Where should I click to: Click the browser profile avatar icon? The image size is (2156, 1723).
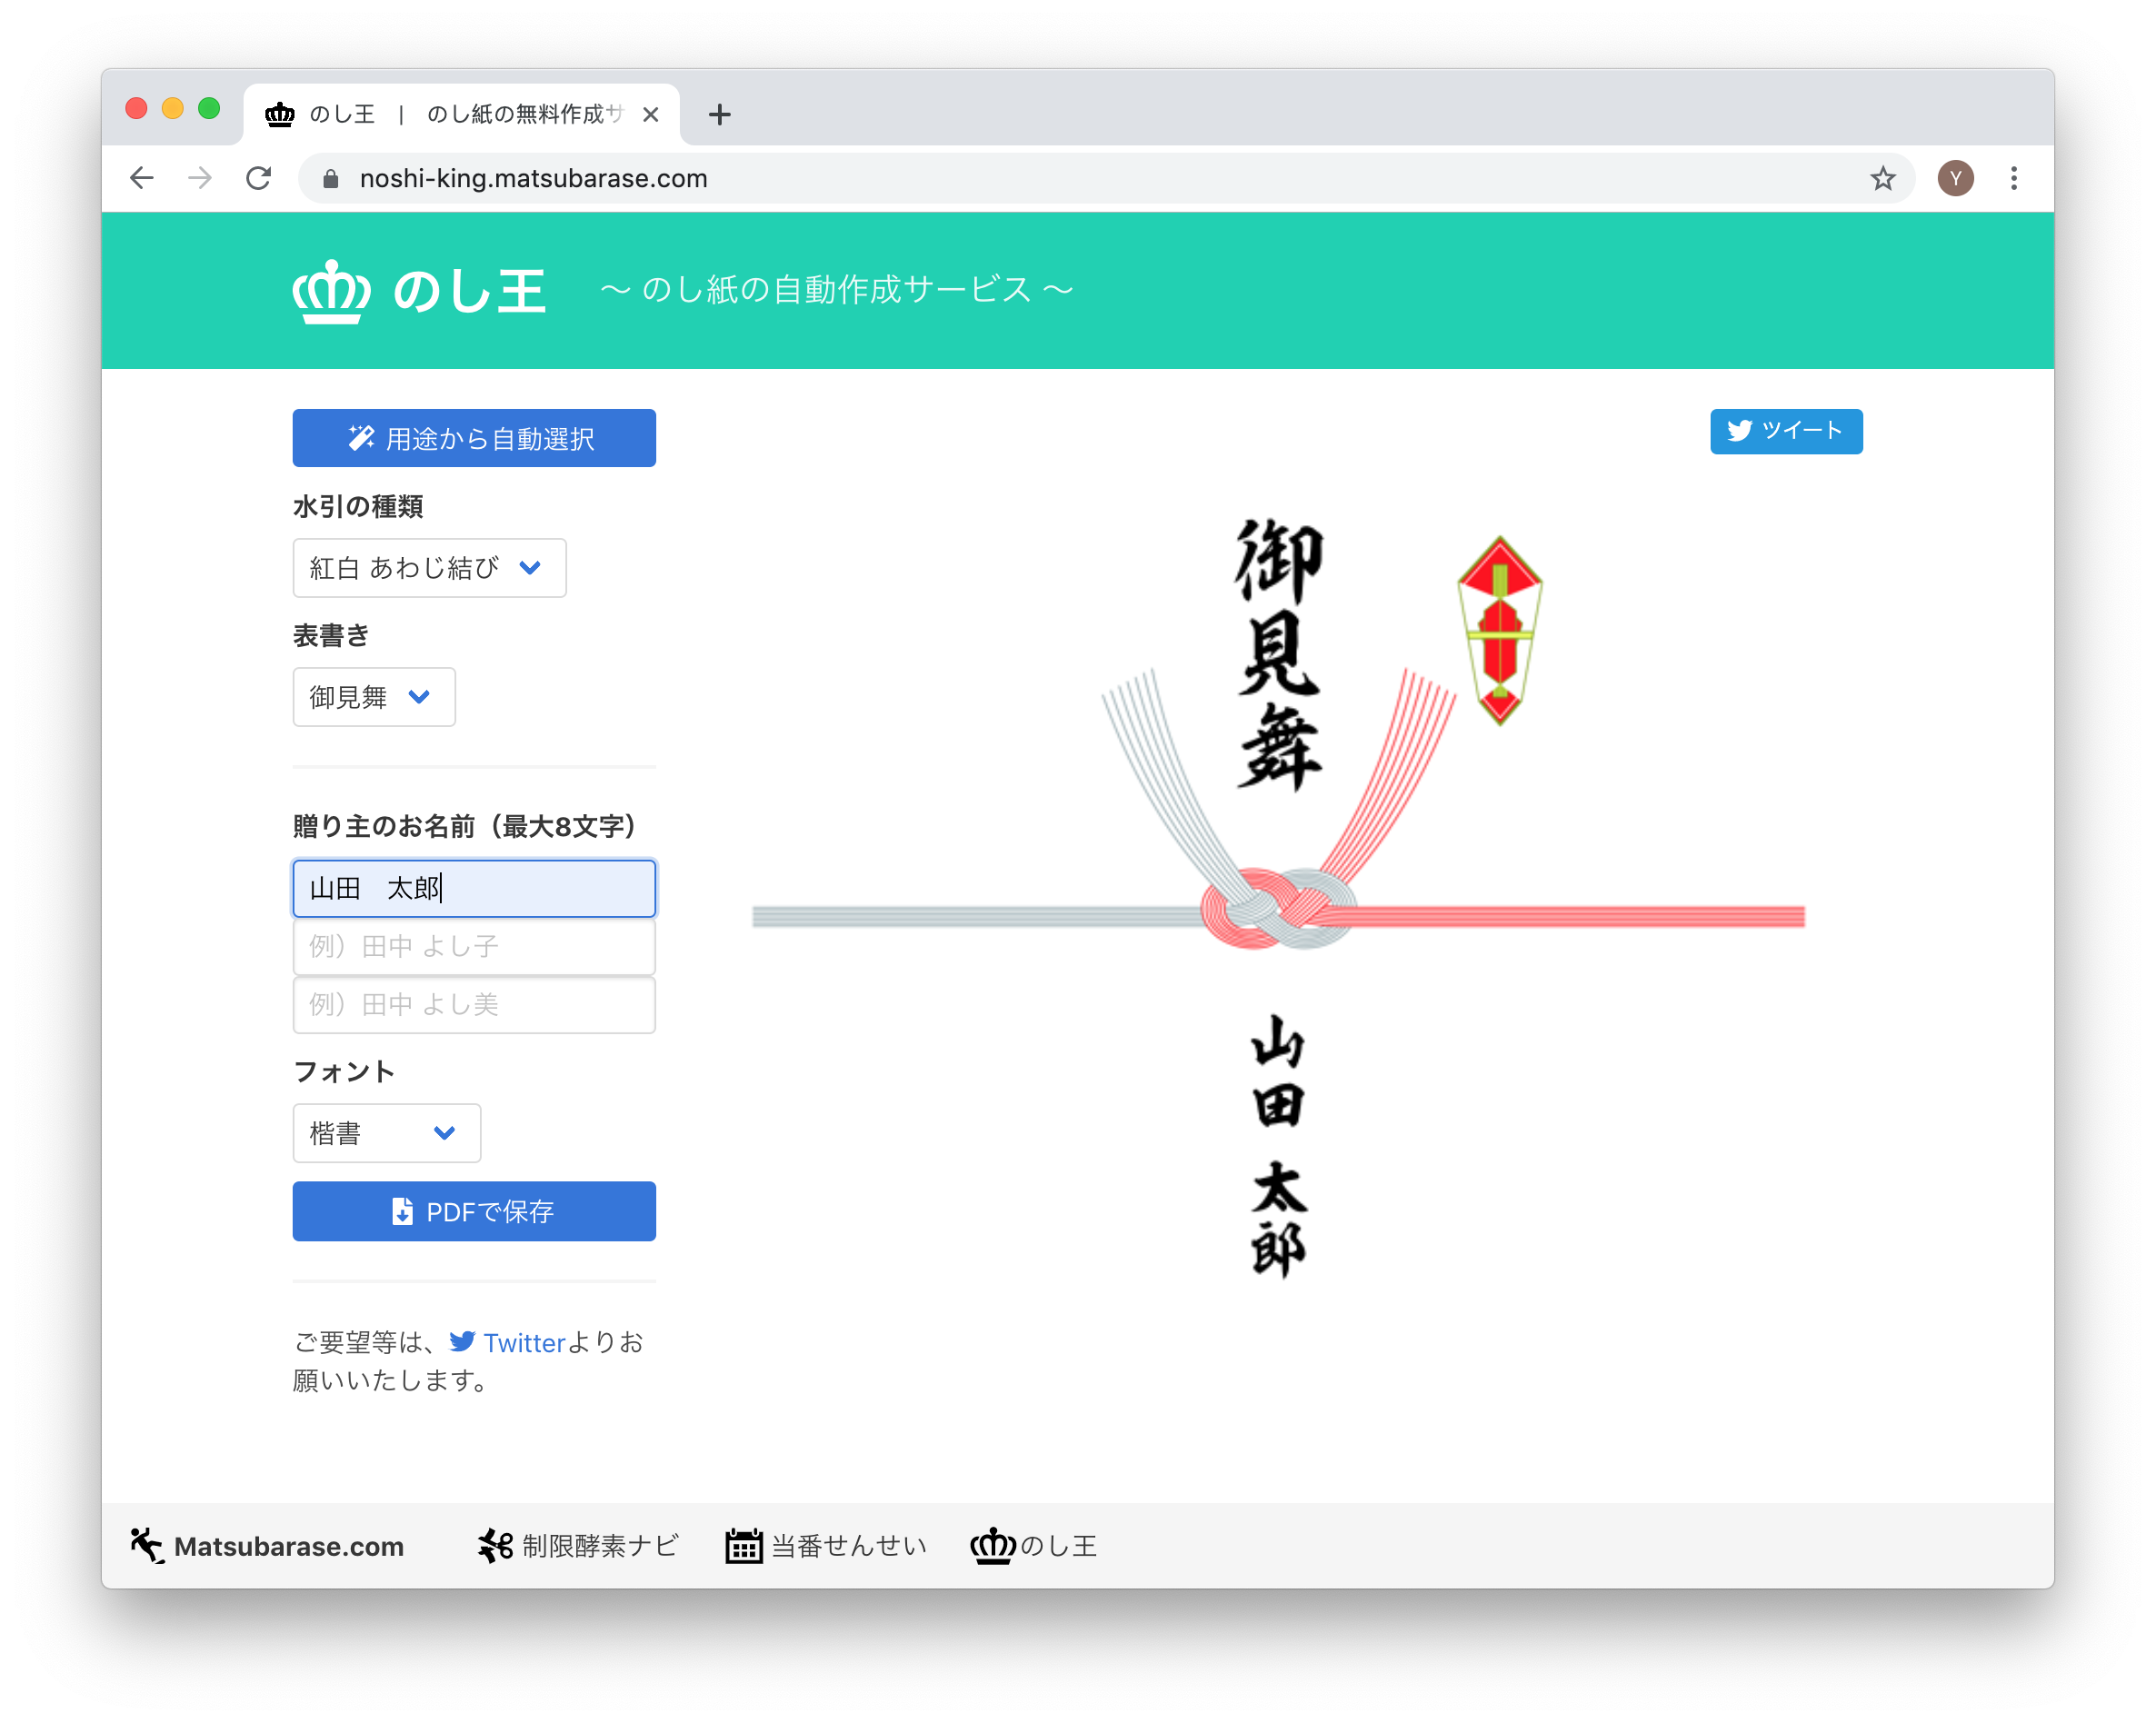click(1956, 178)
